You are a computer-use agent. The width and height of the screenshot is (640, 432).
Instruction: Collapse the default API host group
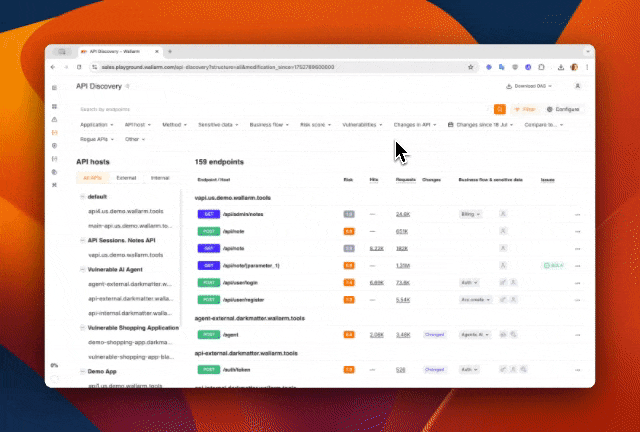point(82,197)
